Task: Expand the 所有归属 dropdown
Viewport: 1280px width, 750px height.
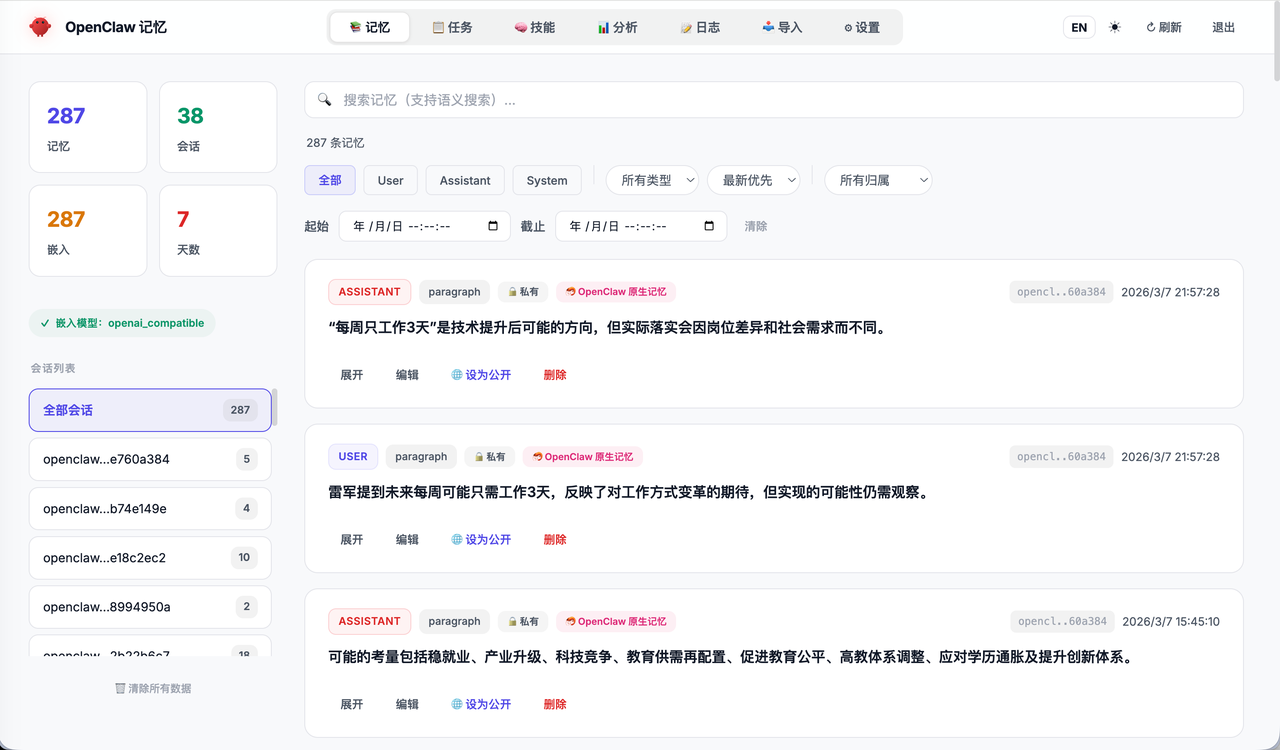Action: (878, 180)
